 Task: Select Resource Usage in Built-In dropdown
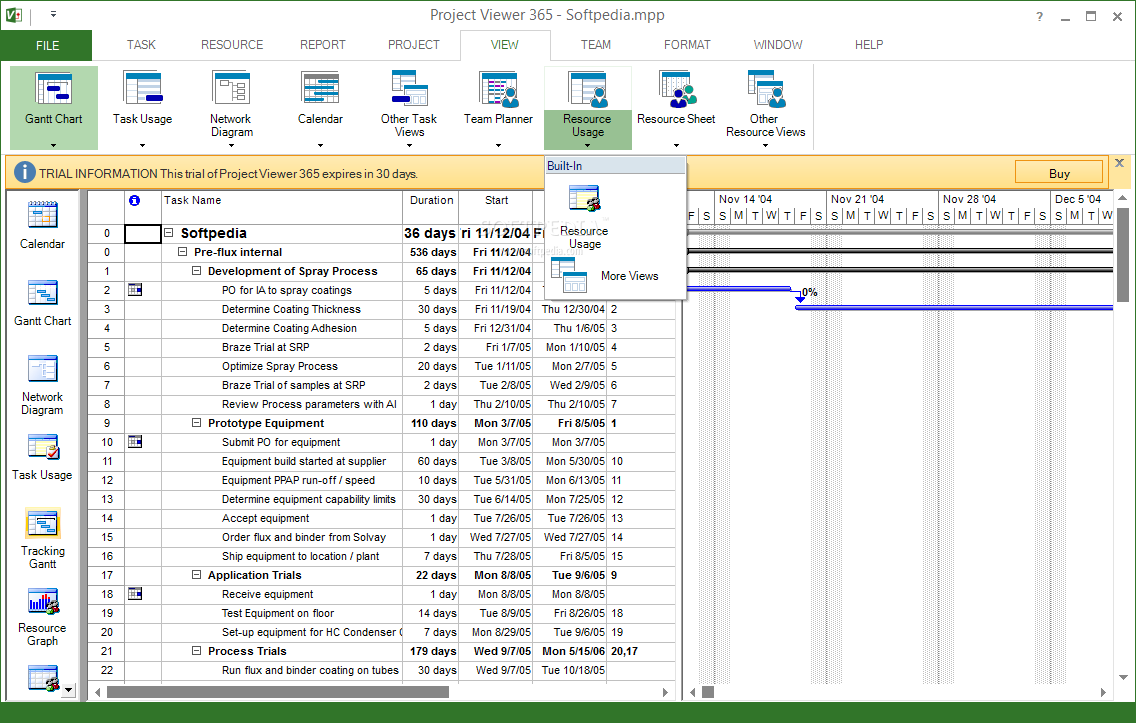[x=584, y=217]
